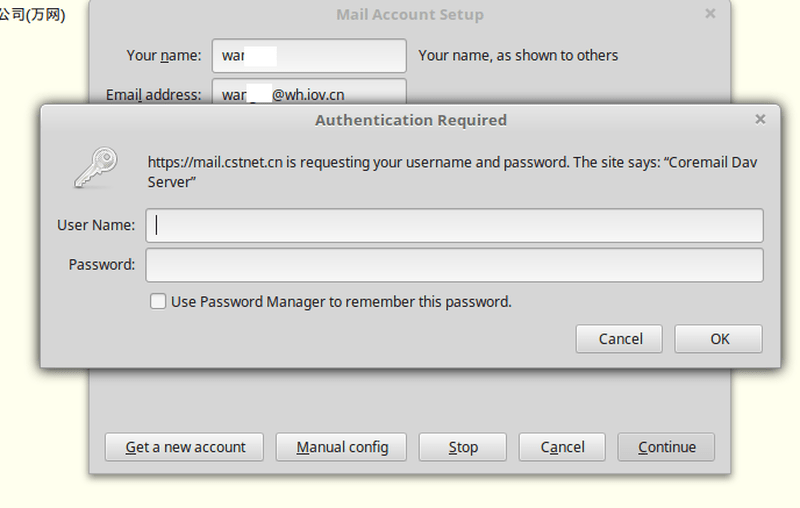Viewport: 800px width, 508px height.
Task: Click the Mail Account Setup title bar
Action: coord(409,15)
